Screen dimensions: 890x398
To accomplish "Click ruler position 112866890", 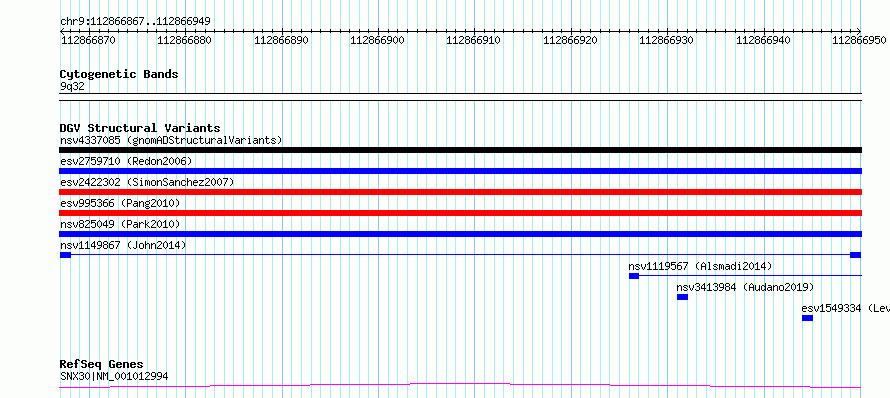I will pos(282,40).
